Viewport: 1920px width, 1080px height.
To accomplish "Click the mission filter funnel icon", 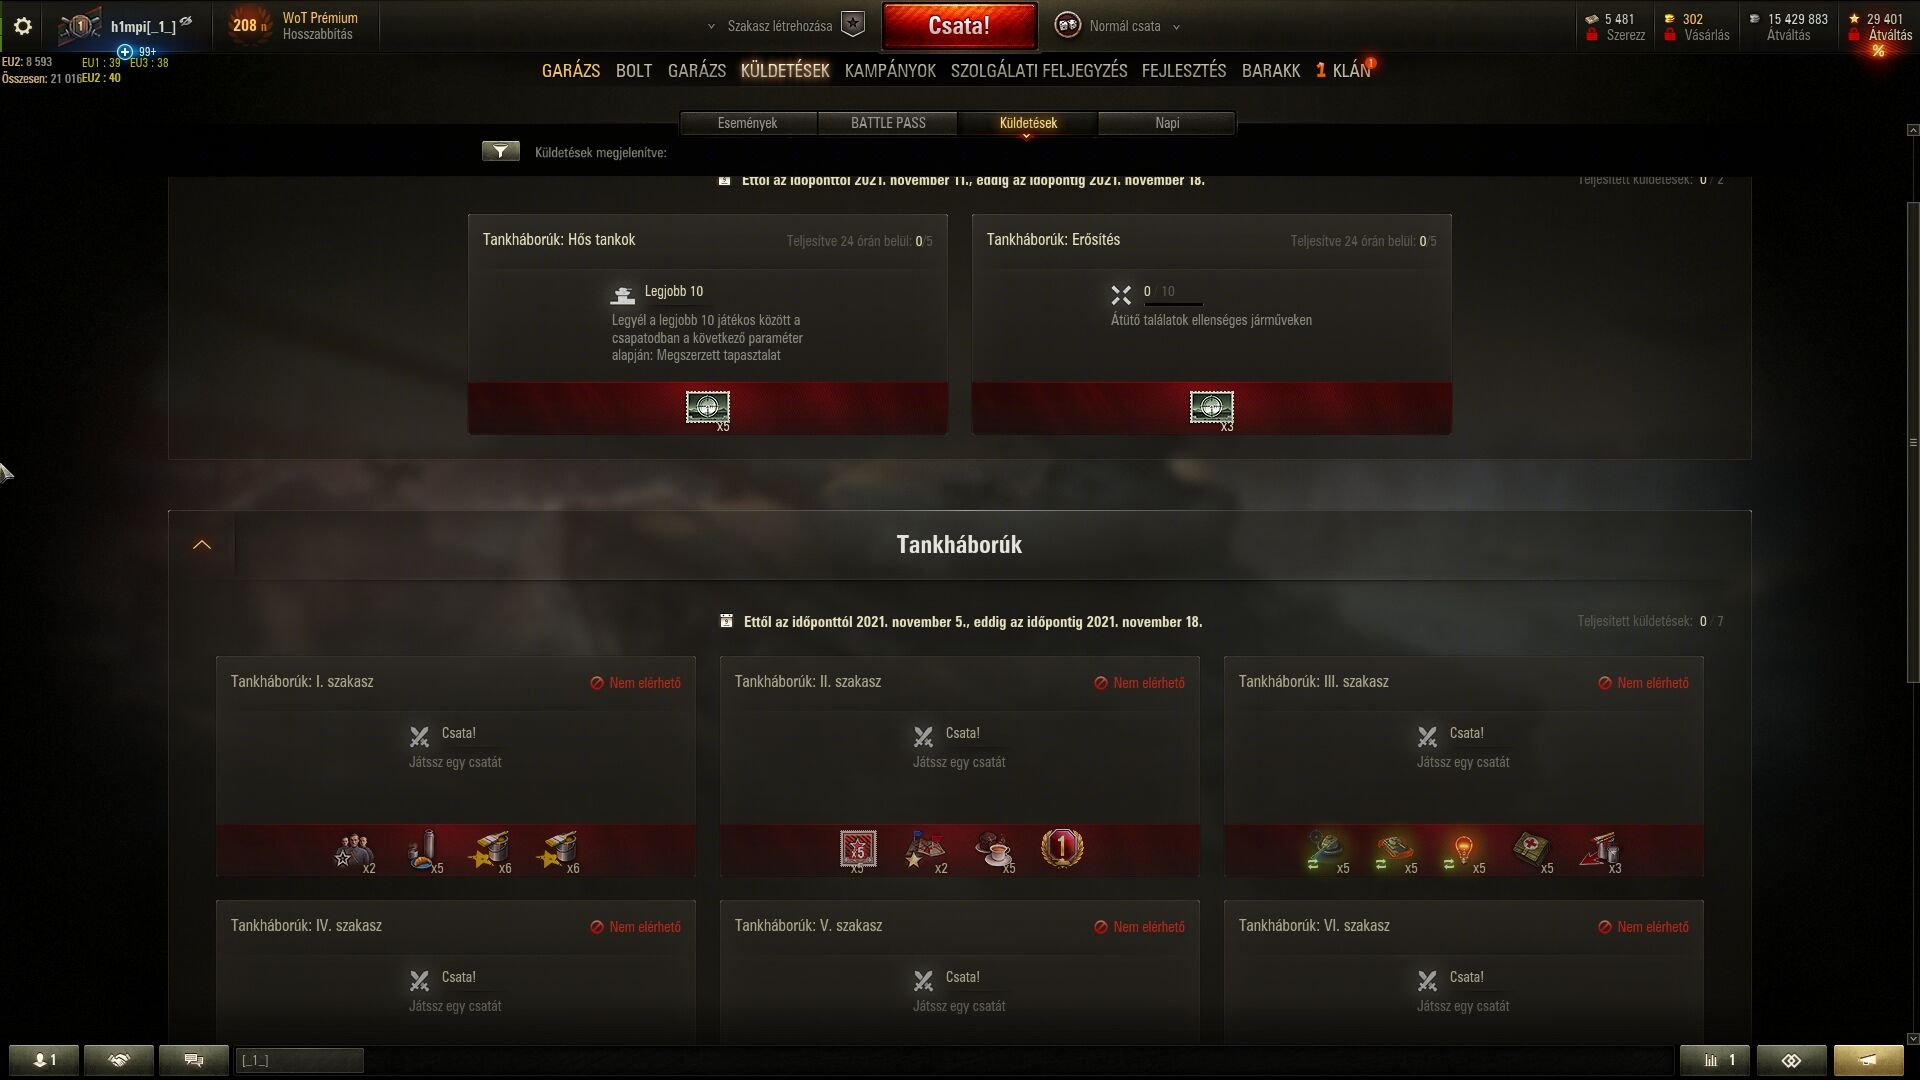I will pos(500,151).
